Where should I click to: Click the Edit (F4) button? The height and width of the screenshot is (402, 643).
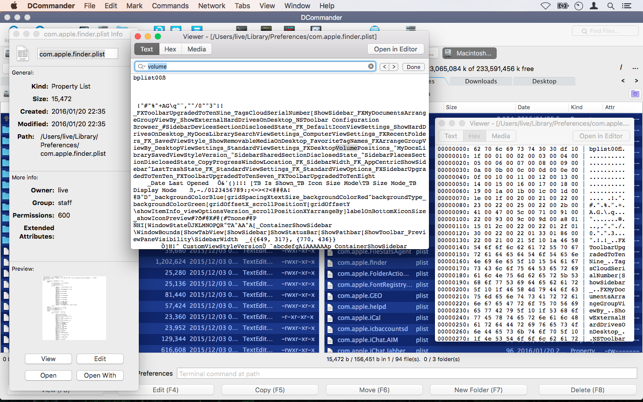coord(165,390)
